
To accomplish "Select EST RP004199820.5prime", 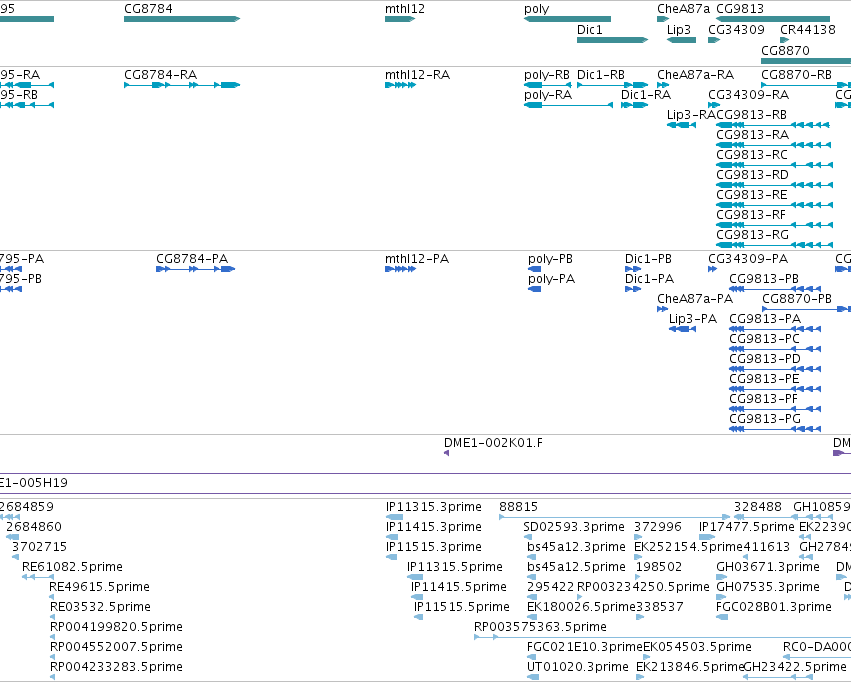I will (x=52, y=637).
